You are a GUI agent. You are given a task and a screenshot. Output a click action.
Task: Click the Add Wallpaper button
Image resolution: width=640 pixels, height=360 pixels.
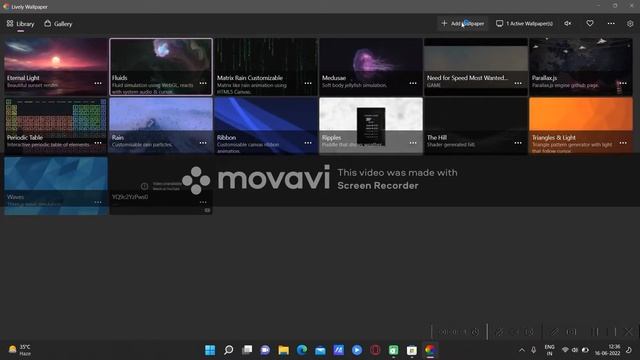pos(463,24)
